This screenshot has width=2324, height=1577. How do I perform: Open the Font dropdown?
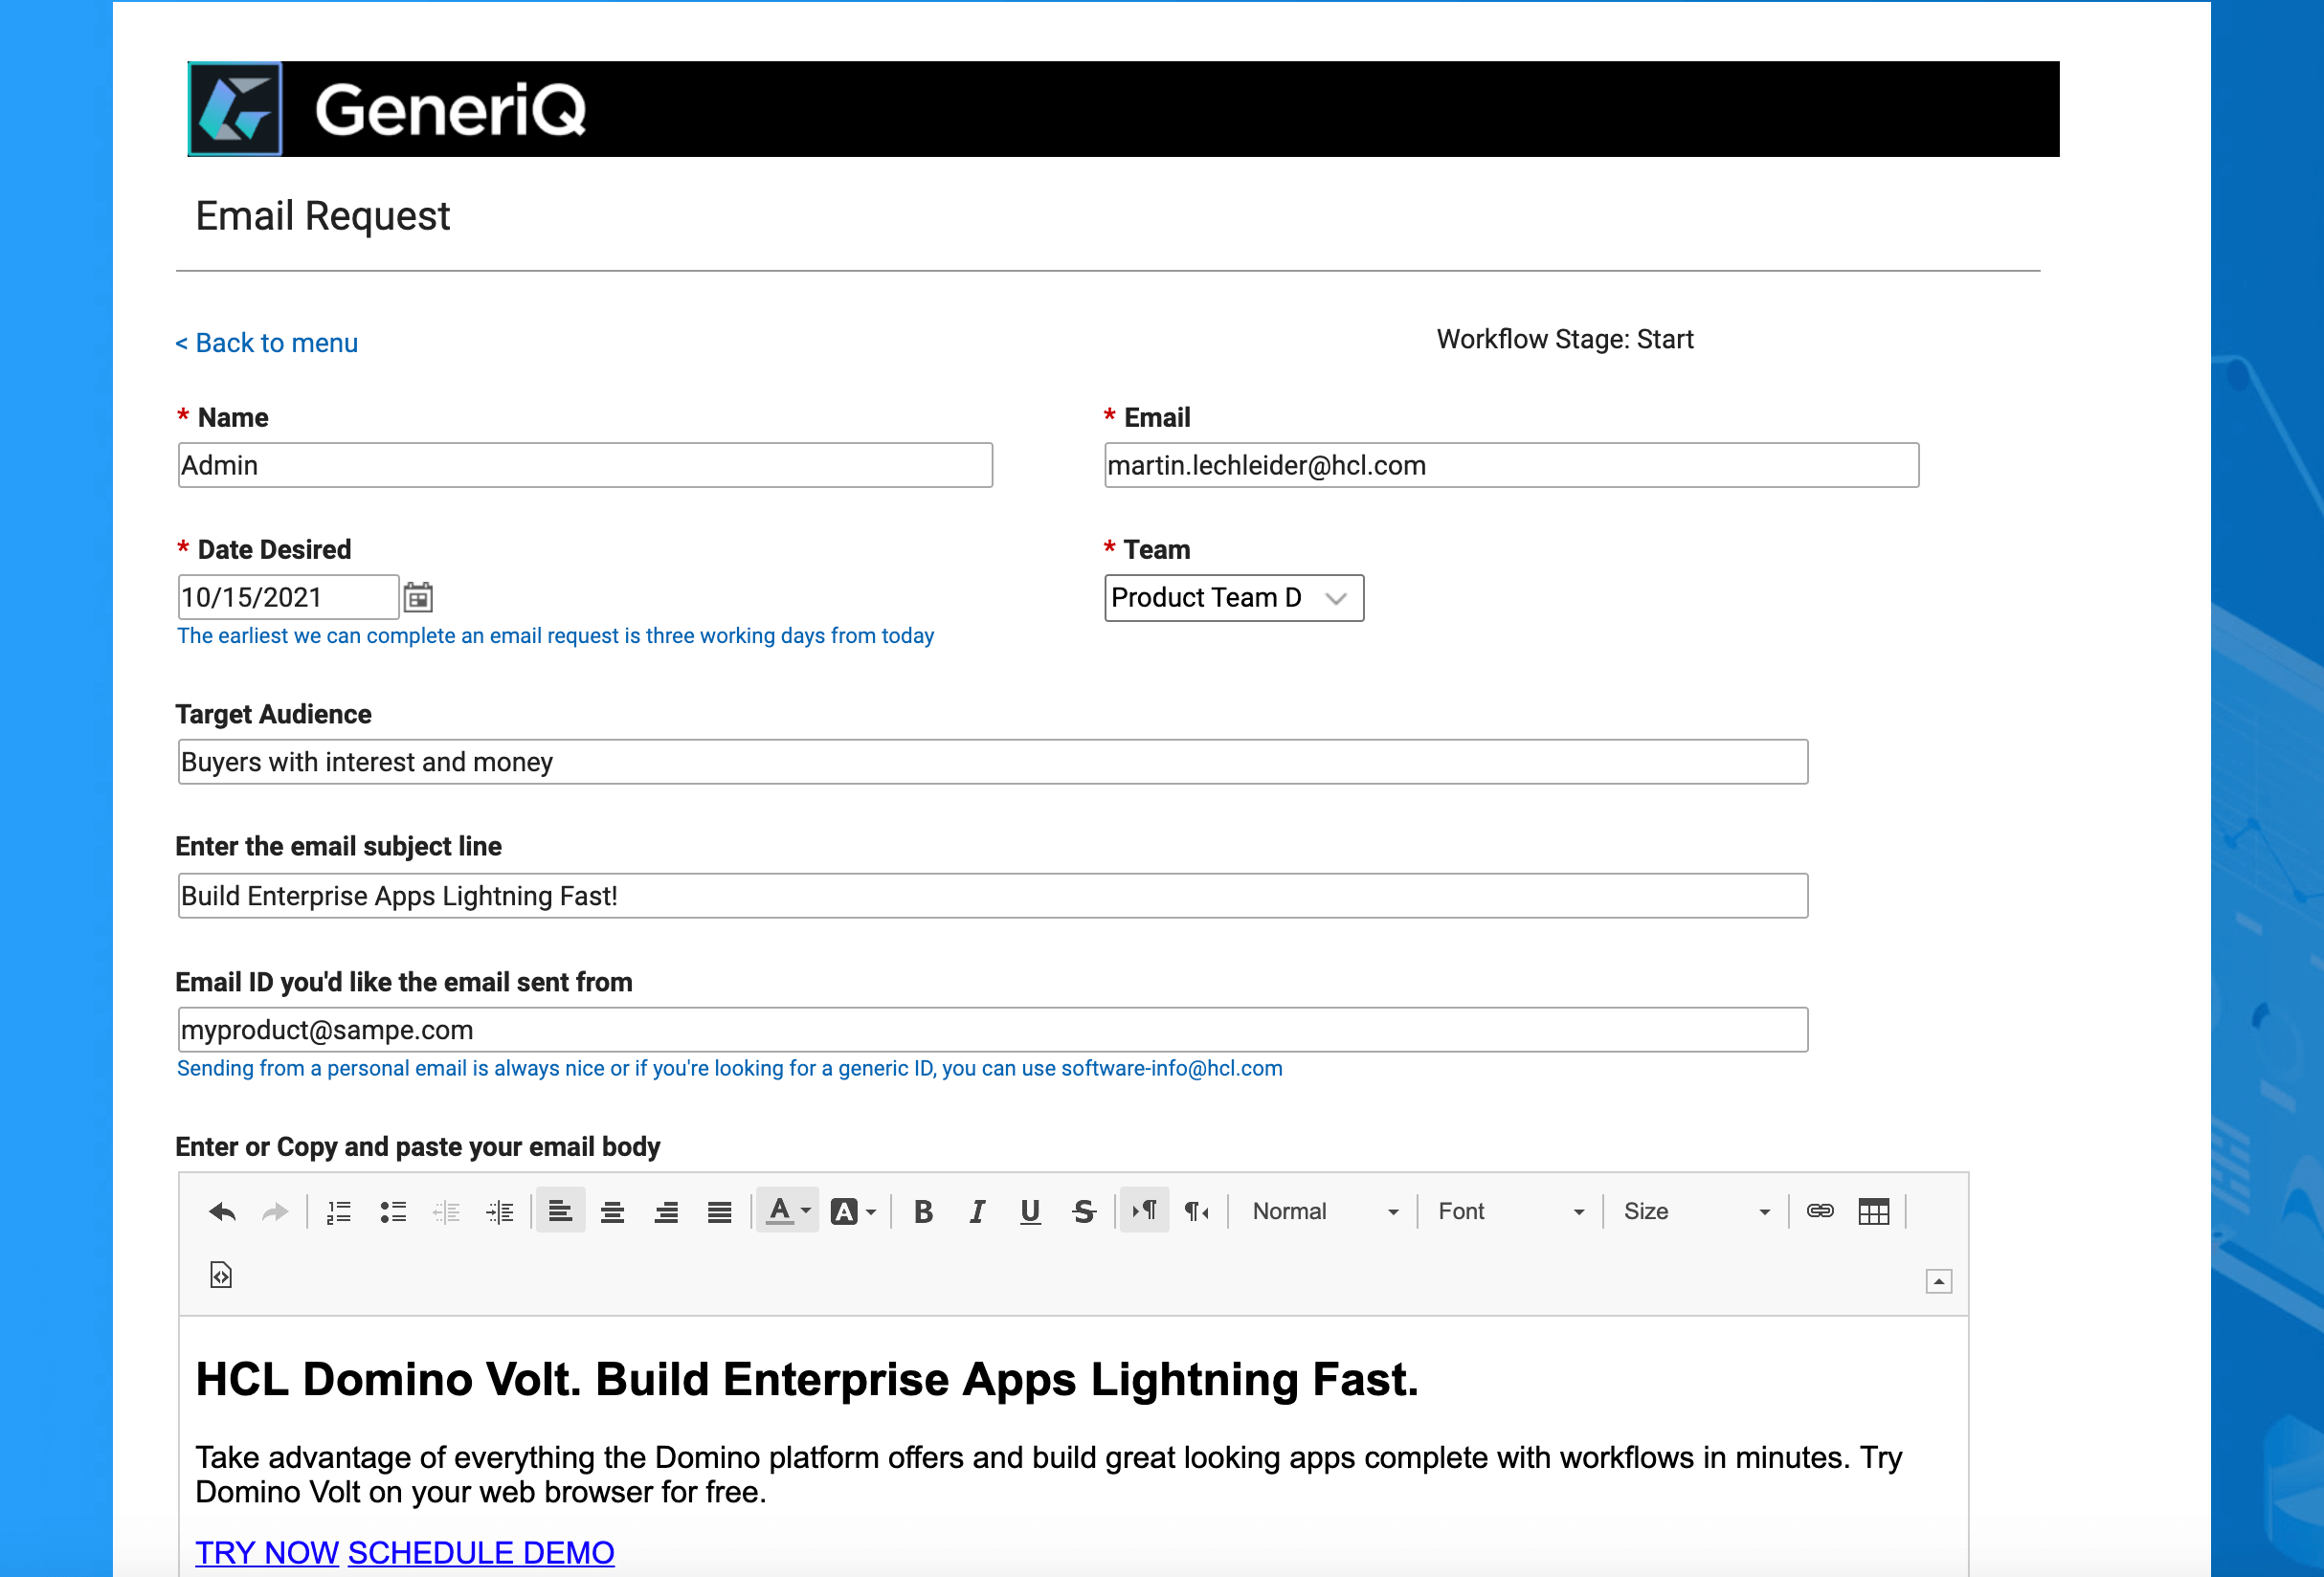pos(1511,1212)
